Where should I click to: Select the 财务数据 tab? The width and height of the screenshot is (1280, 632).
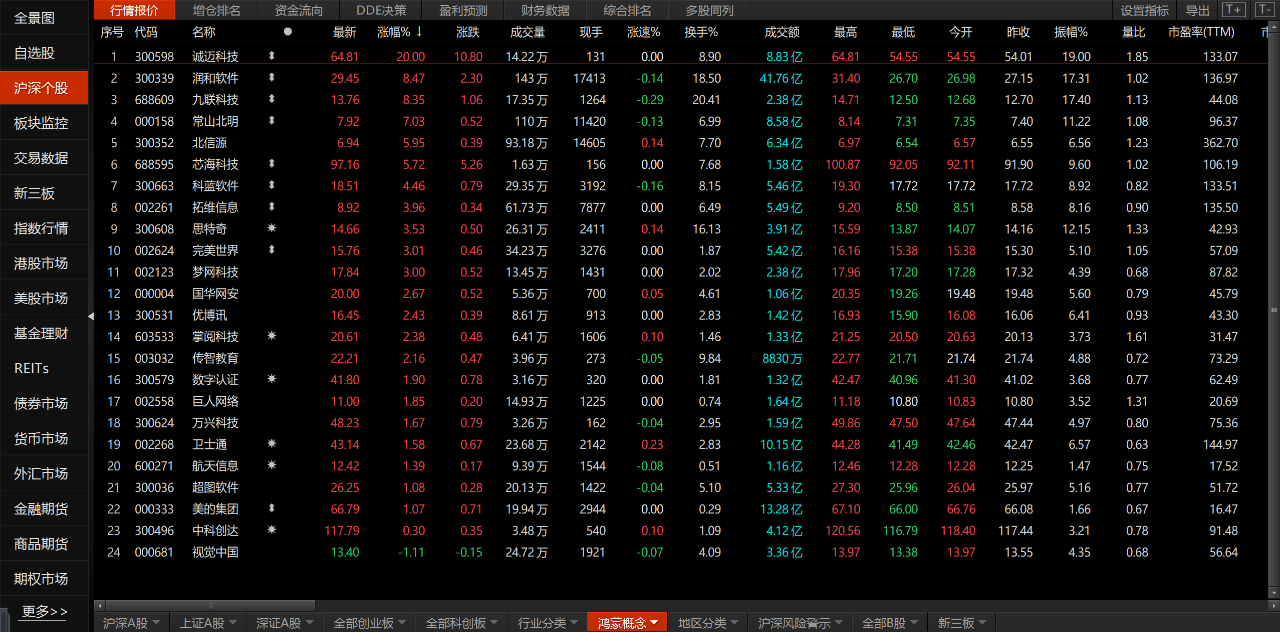pos(545,10)
